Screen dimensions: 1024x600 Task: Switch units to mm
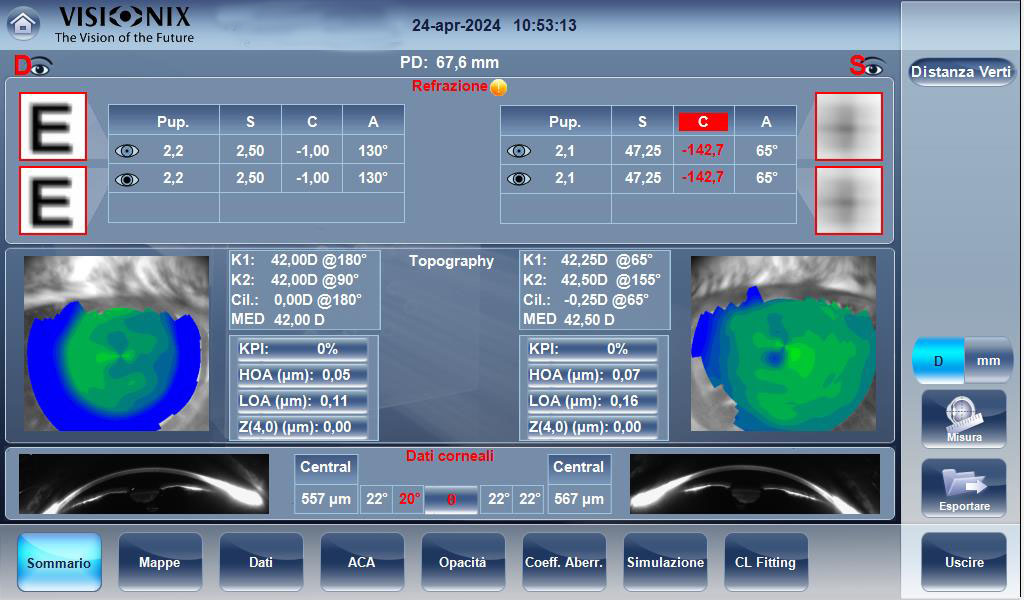coord(988,361)
